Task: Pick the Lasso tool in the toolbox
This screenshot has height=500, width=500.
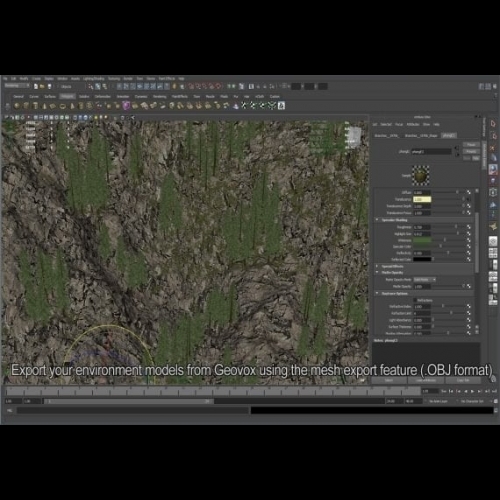Action: click(493, 136)
